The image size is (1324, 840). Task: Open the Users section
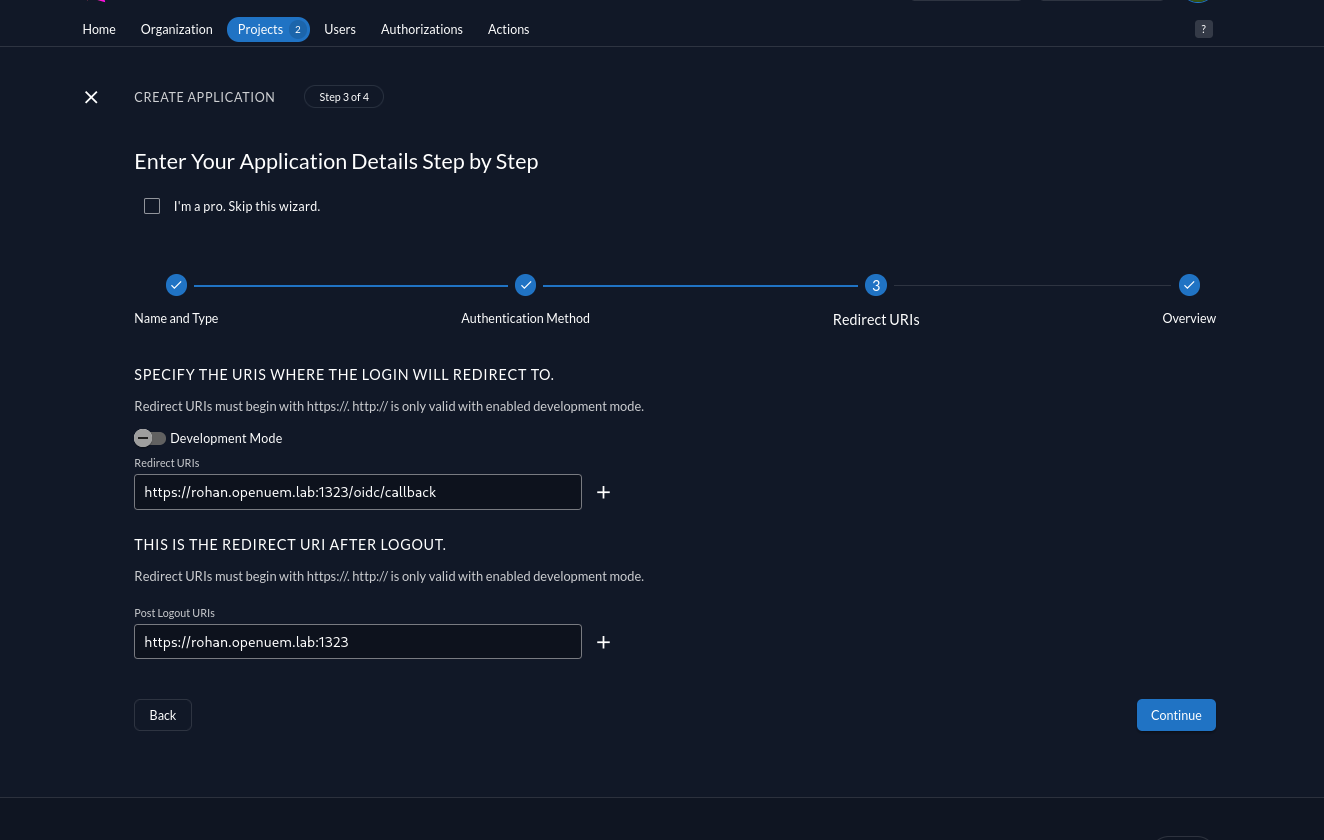[340, 29]
